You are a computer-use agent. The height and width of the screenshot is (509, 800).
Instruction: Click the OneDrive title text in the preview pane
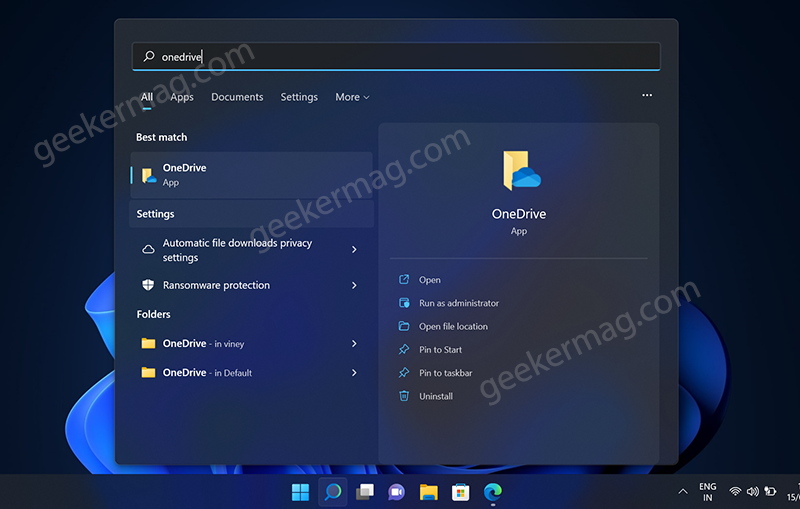click(x=519, y=214)
